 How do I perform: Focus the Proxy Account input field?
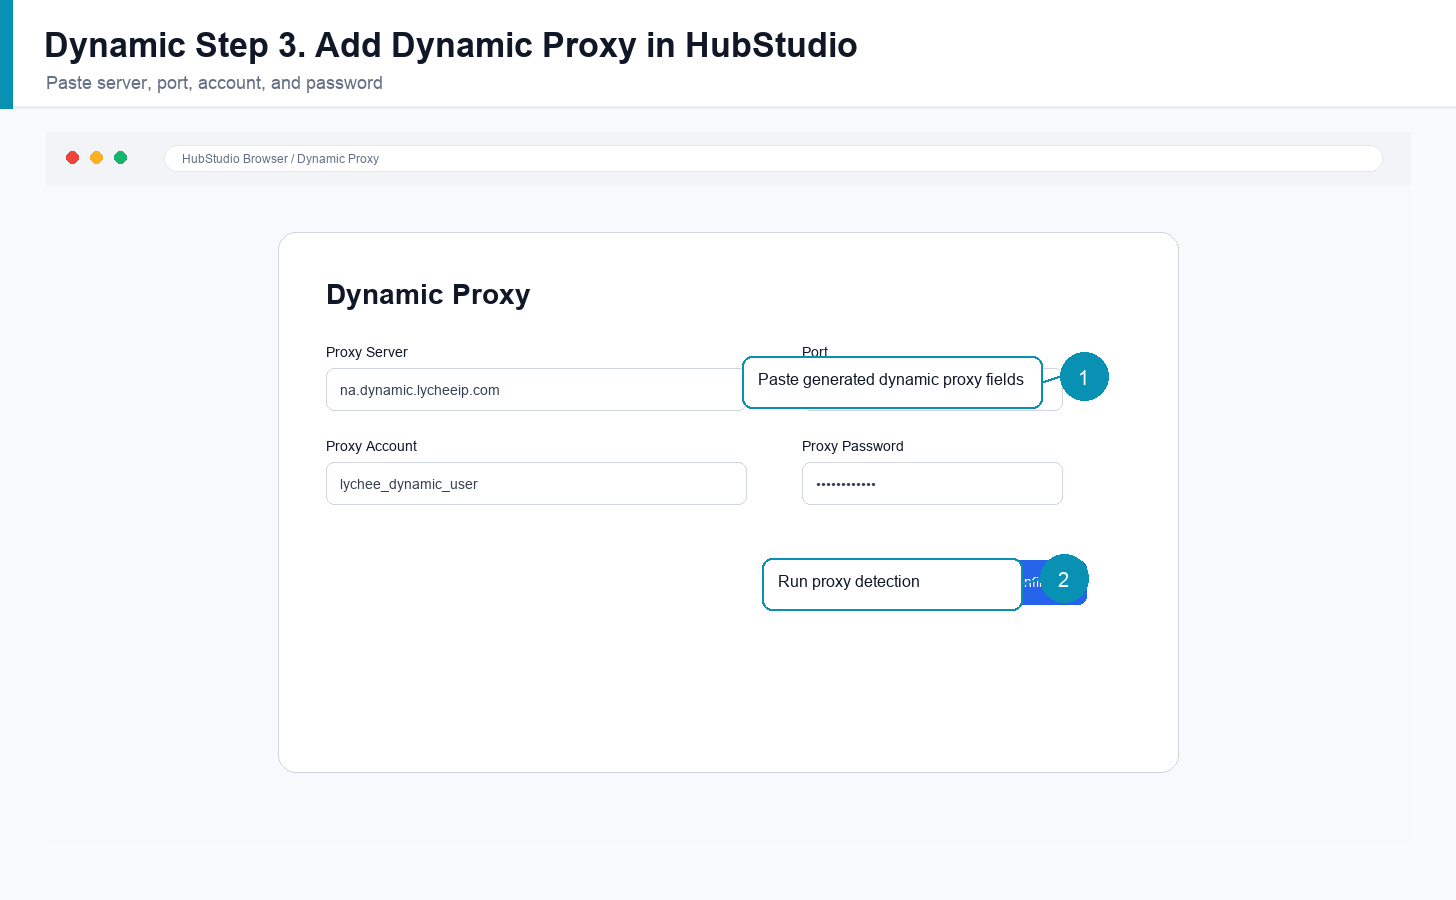[536, 484]
